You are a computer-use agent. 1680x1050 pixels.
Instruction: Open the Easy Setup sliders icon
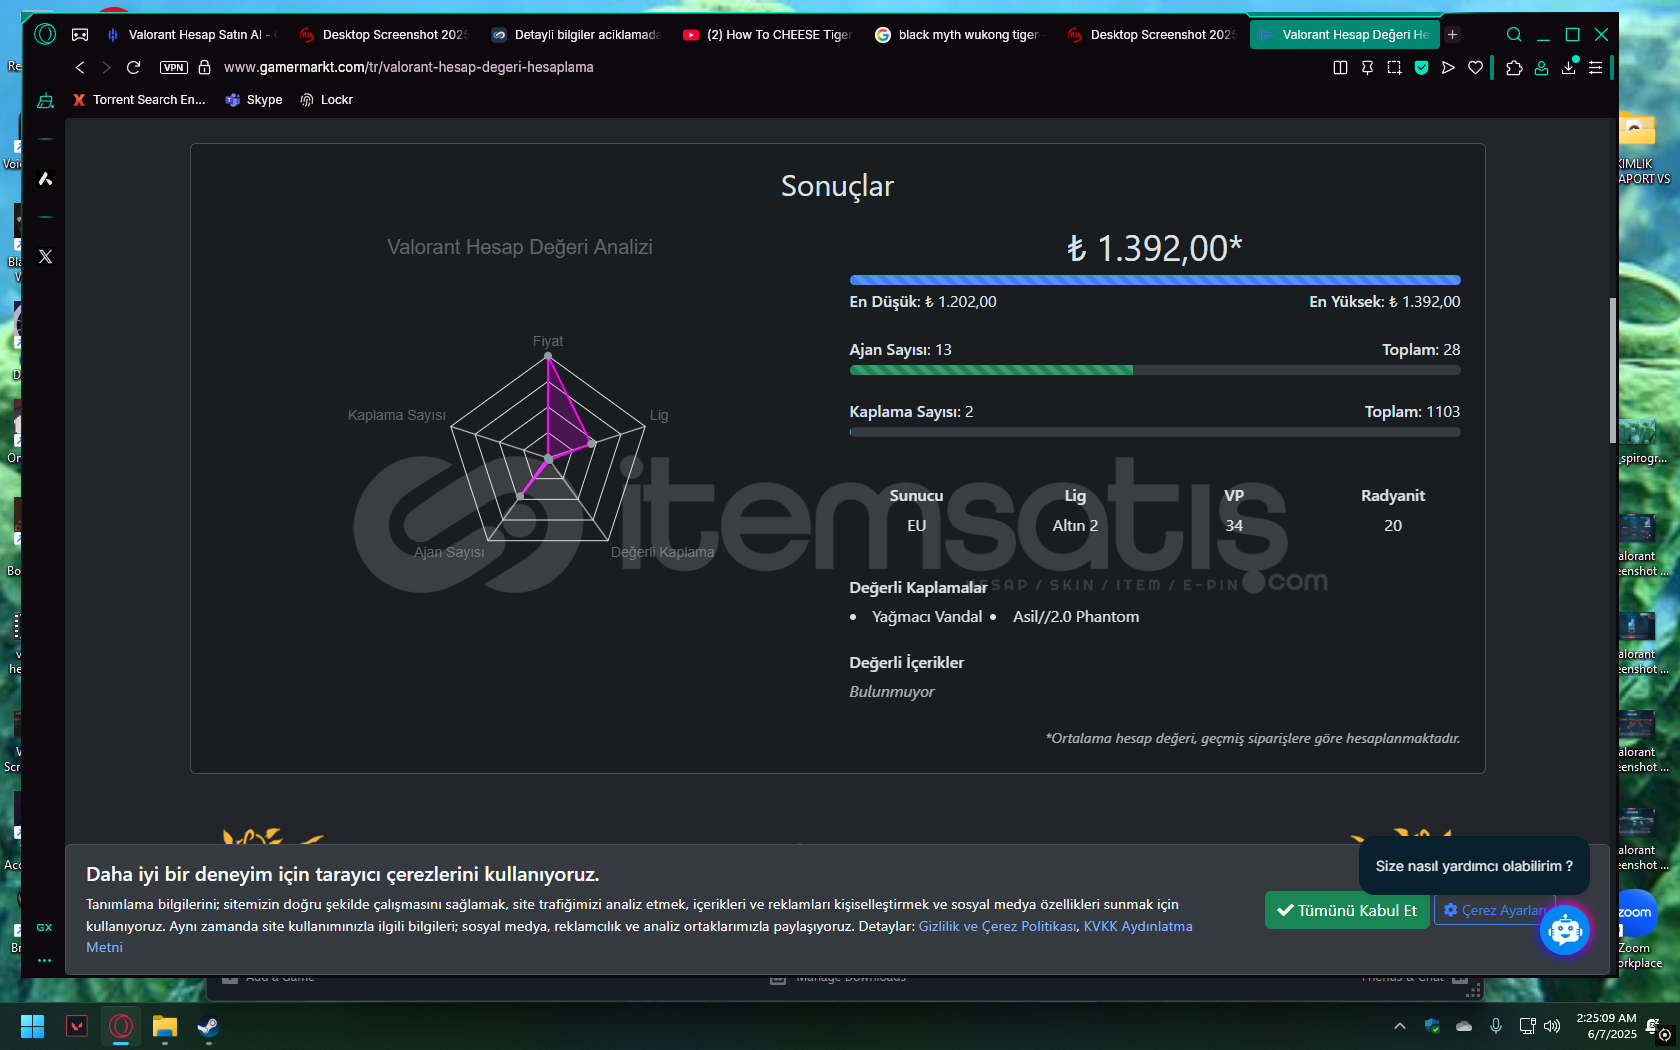1595,67
